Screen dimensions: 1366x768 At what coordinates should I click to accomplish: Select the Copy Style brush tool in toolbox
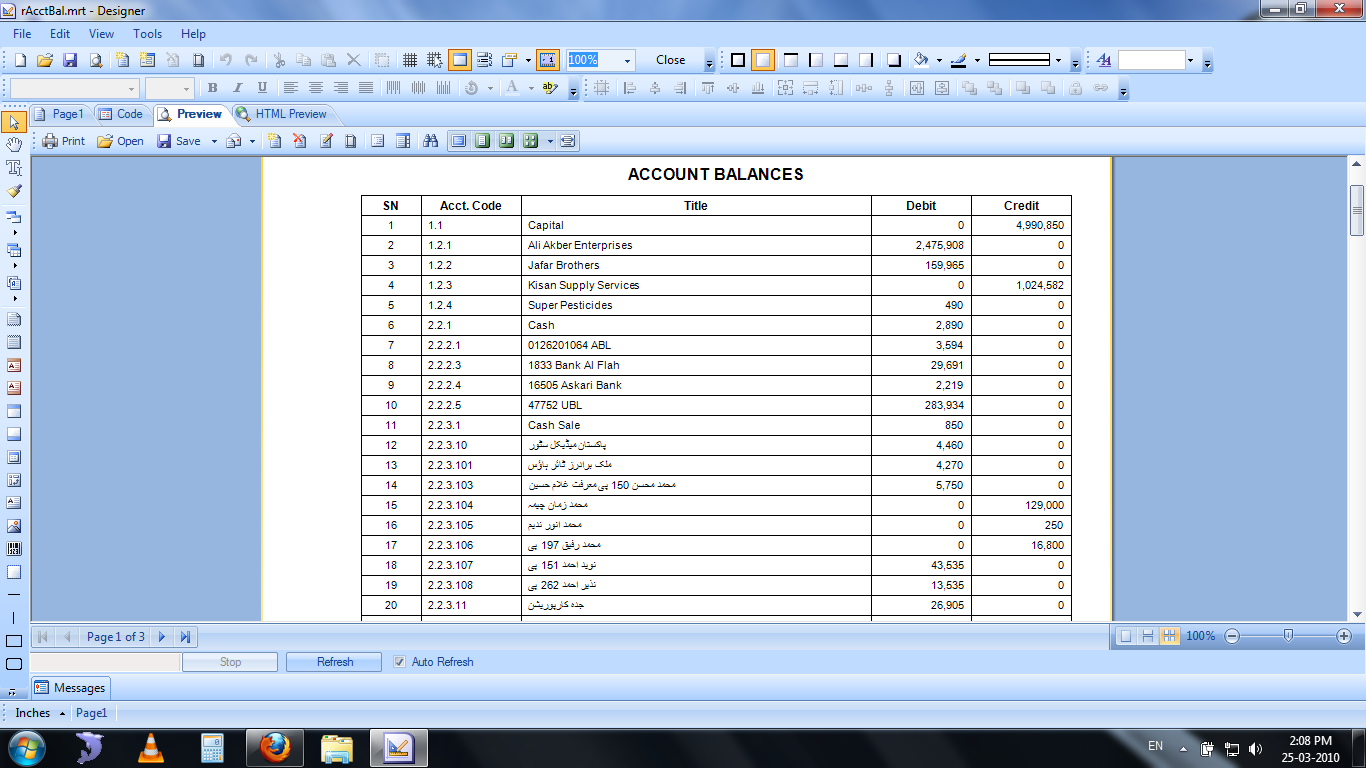tap(14, 190)
